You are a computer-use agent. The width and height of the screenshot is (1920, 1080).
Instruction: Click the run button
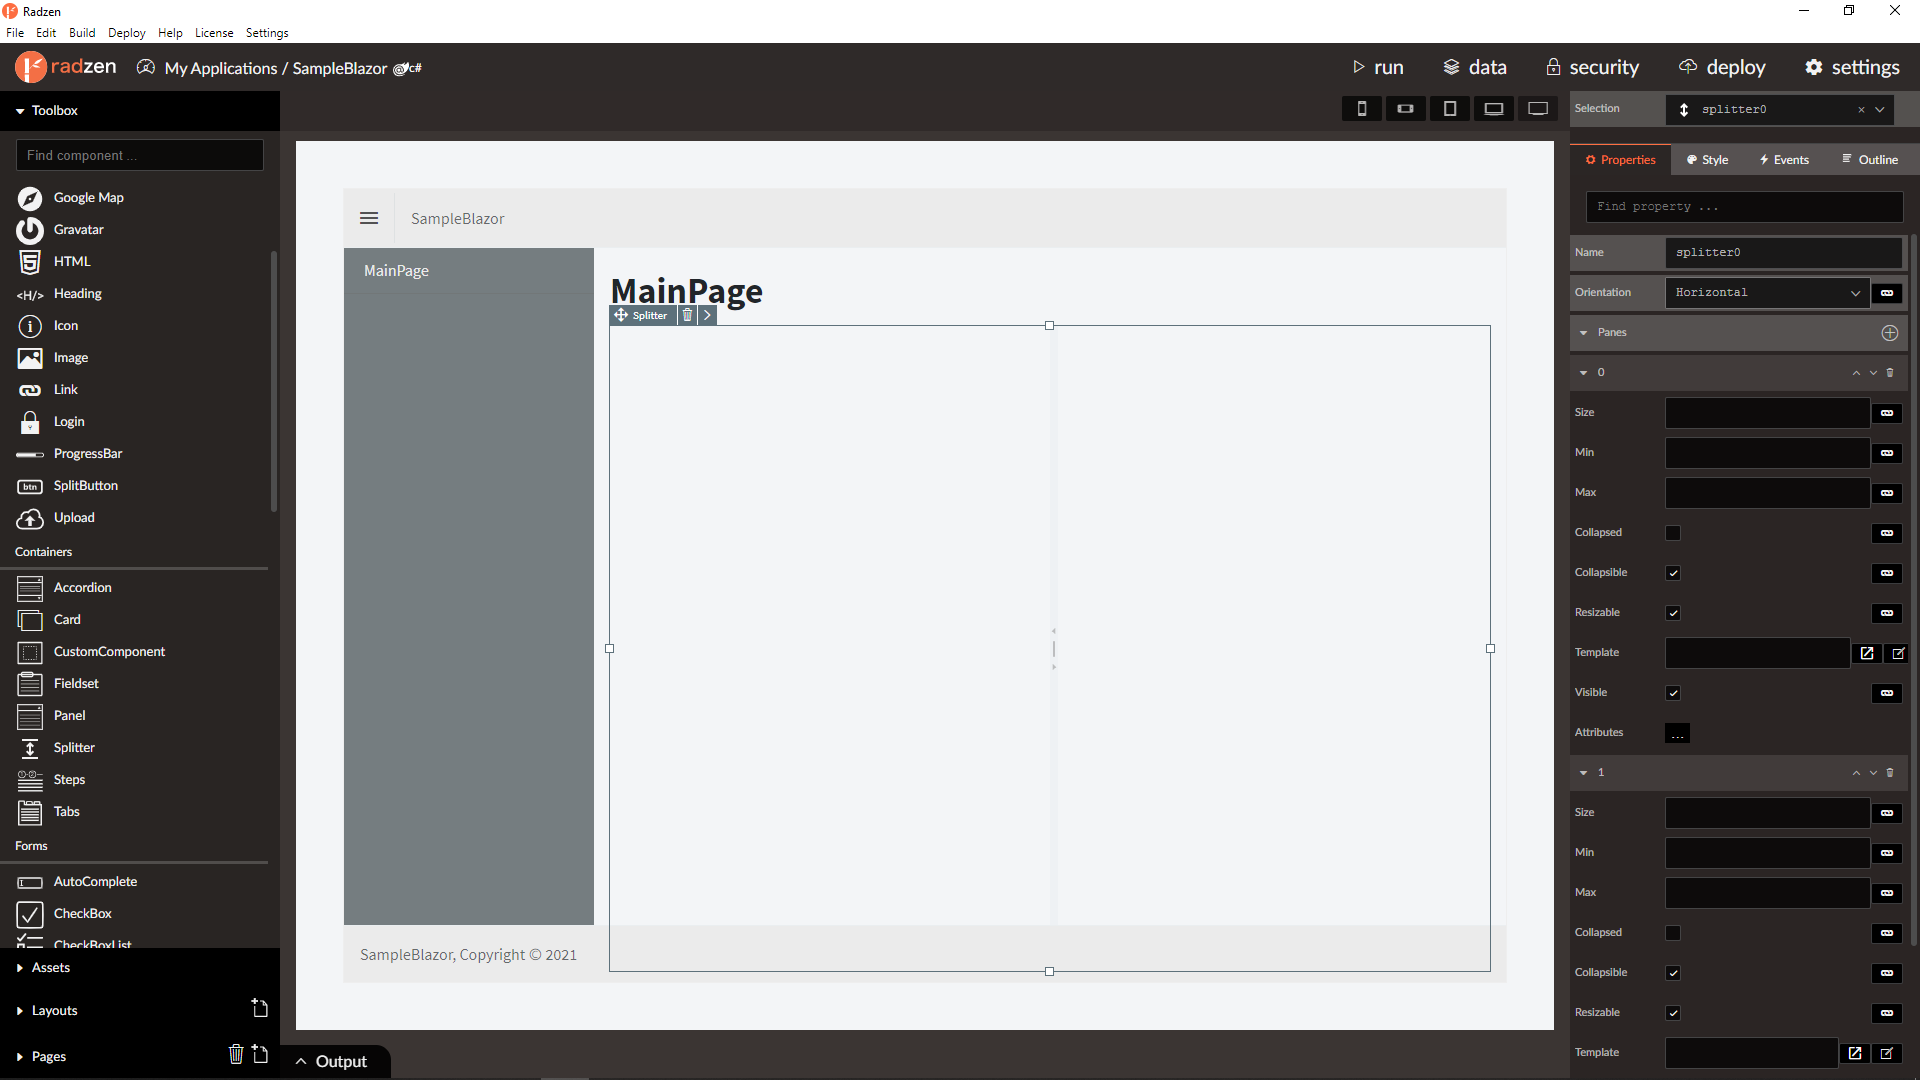tap(1378, 68)
